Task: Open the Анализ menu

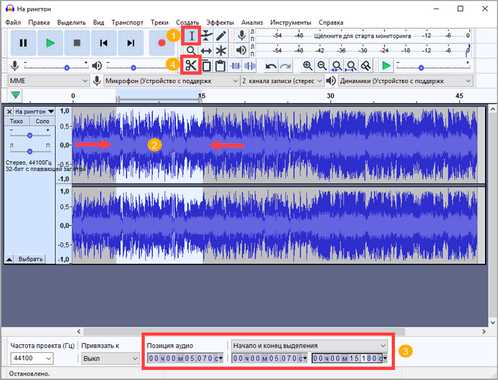Action: click(252, 22)
